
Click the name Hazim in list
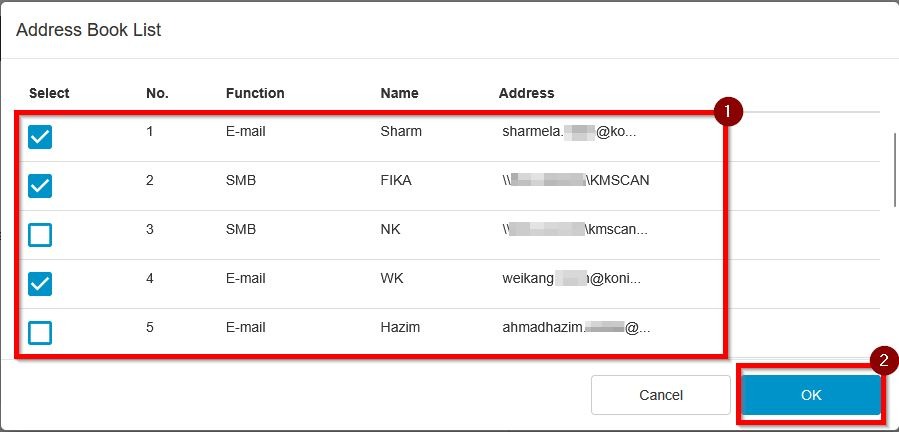click(401, 326)
